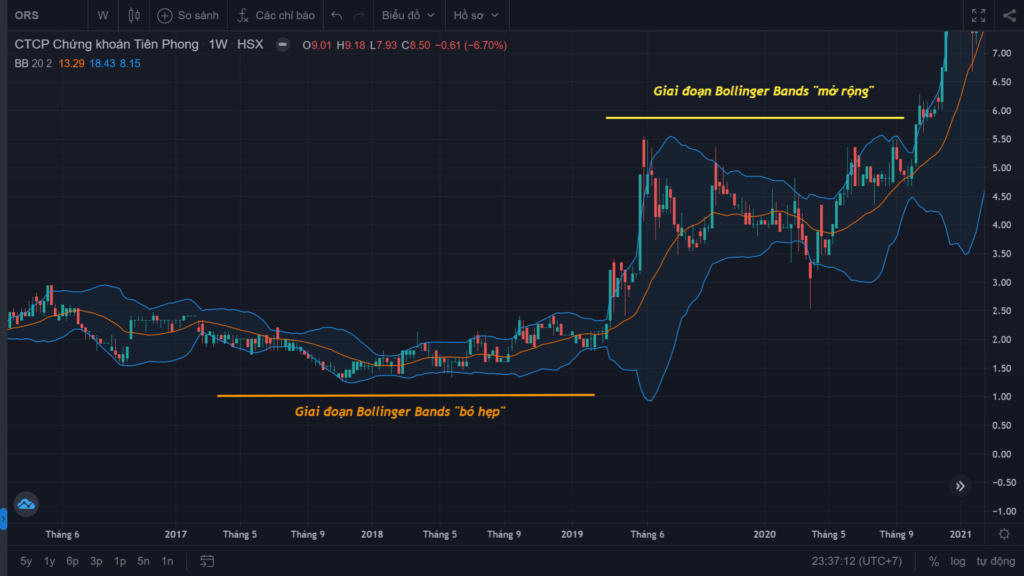Click the 2018 time axis label

click(x=372, y=534)
